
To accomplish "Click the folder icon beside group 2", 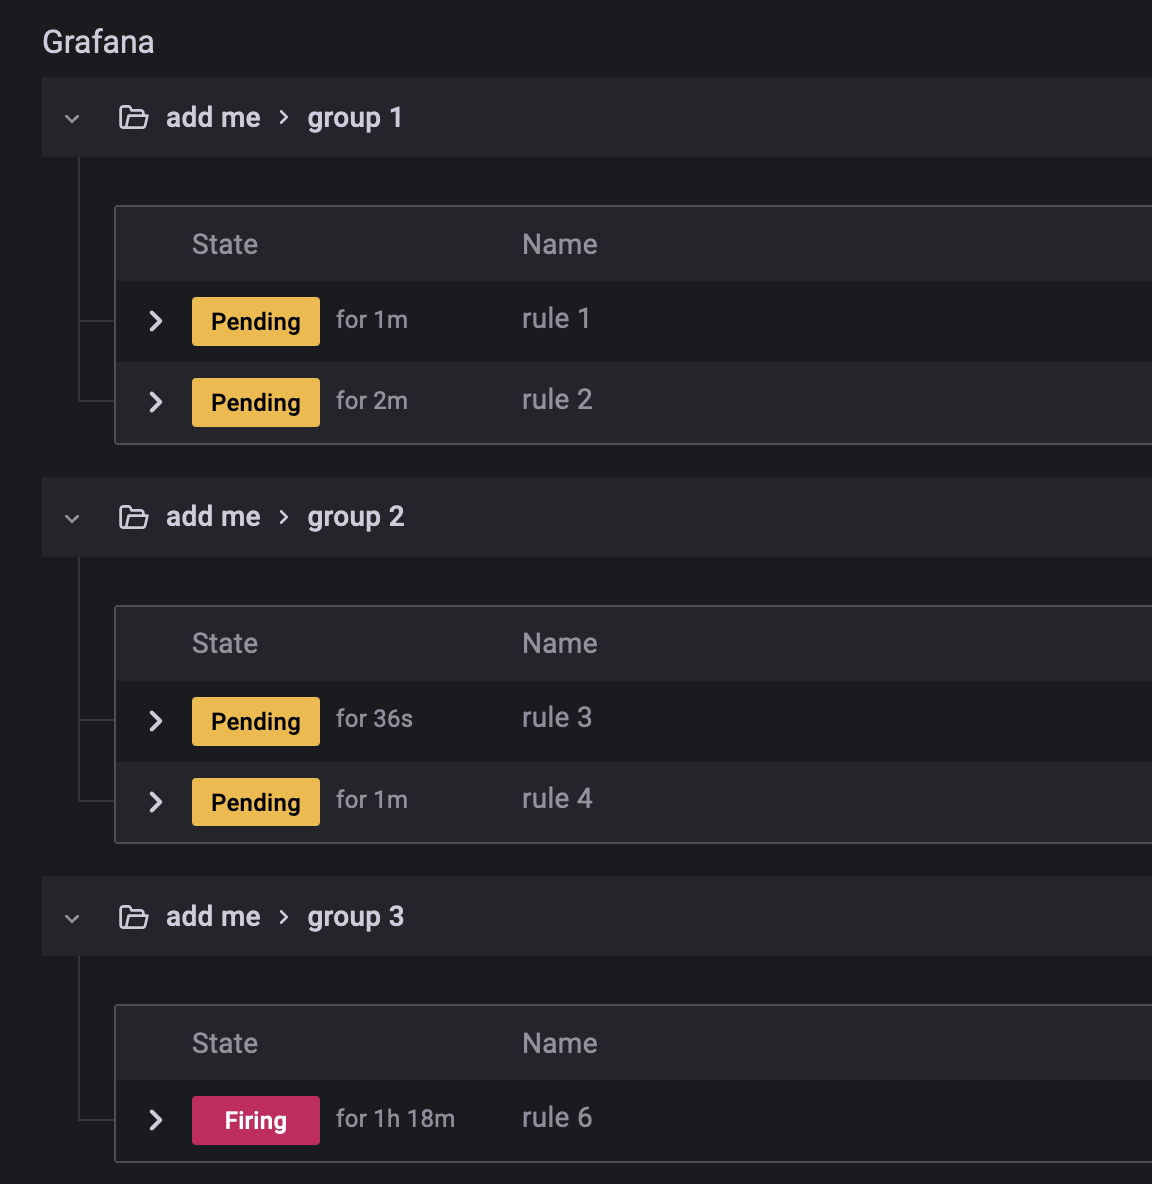I will (x=133, y=517).
